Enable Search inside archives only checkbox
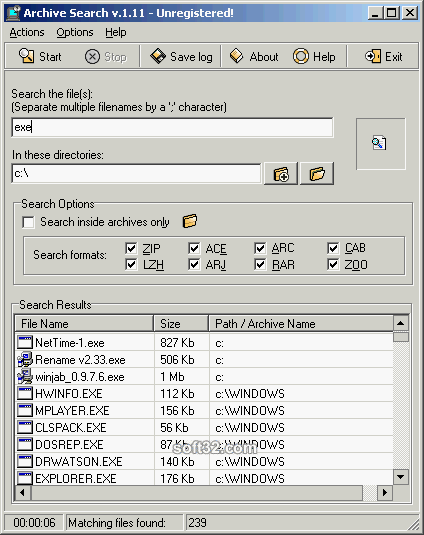424x535 pixels. pos(28,222)
